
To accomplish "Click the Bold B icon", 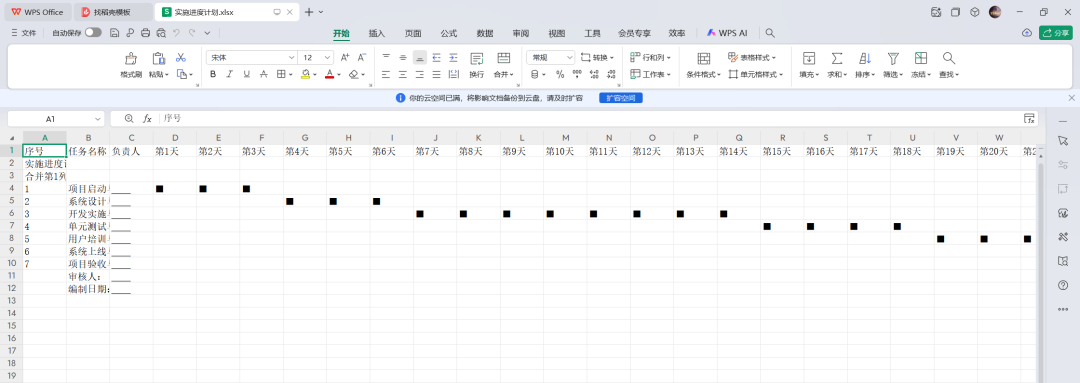I will [x=213, y=74].
